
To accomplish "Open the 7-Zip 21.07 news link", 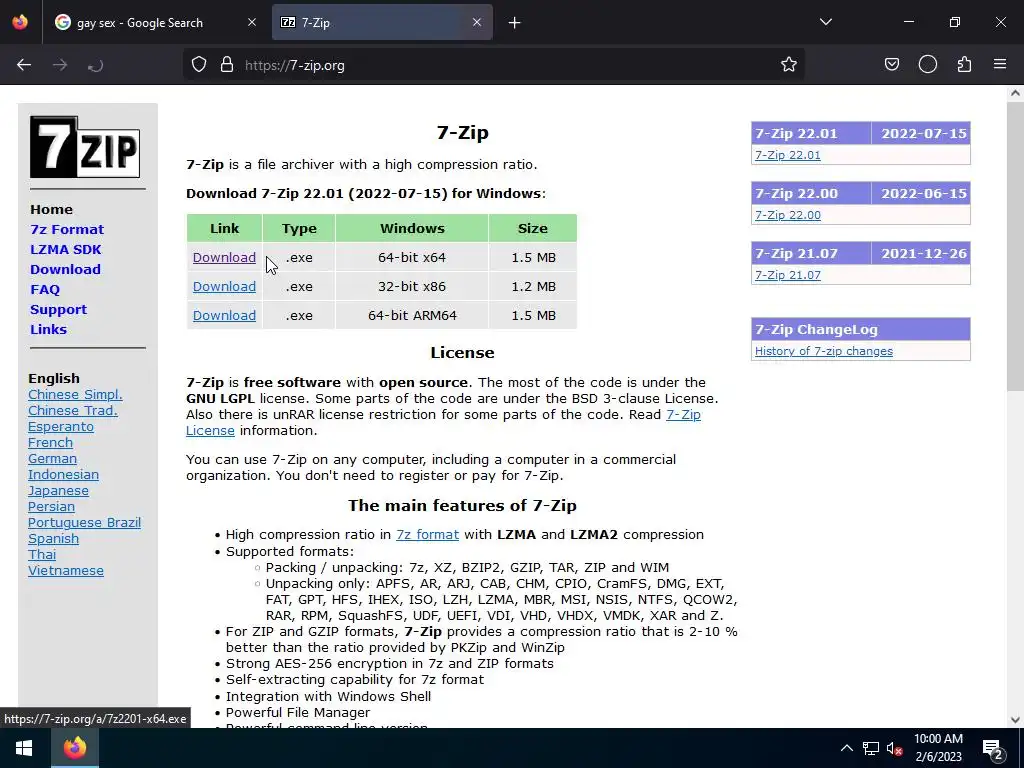I will pos(788,275).
